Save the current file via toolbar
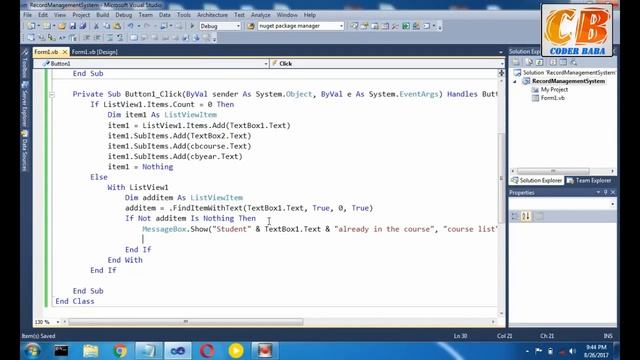640x360 pixels. (x=73, y=26)
